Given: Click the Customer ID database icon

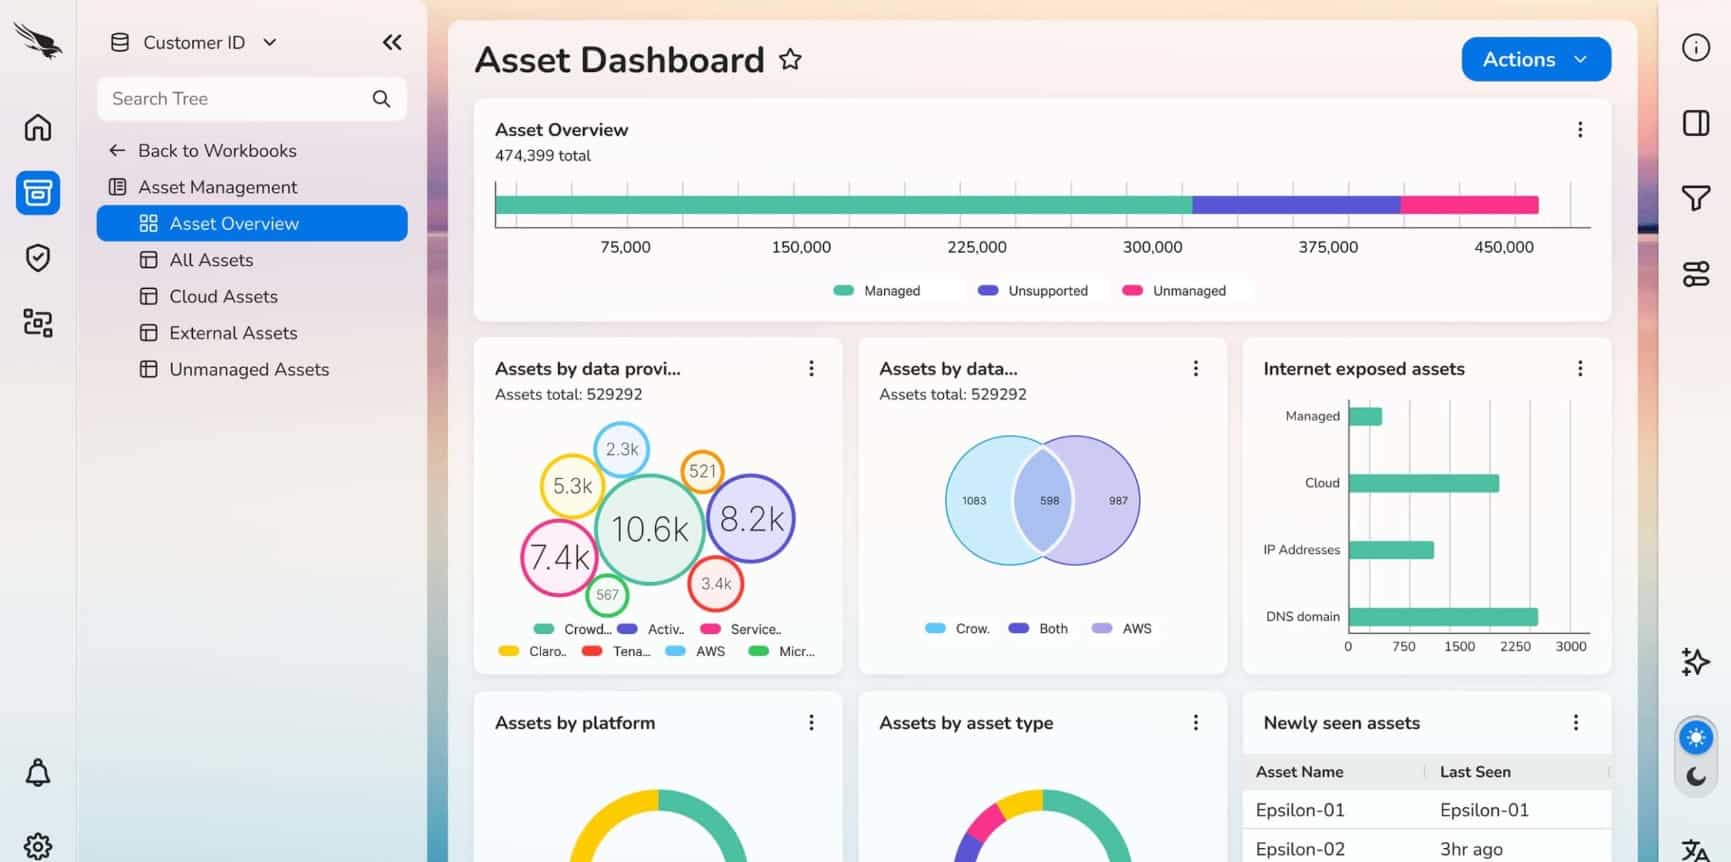Looking at the screenshot, I should coord(120,42).
